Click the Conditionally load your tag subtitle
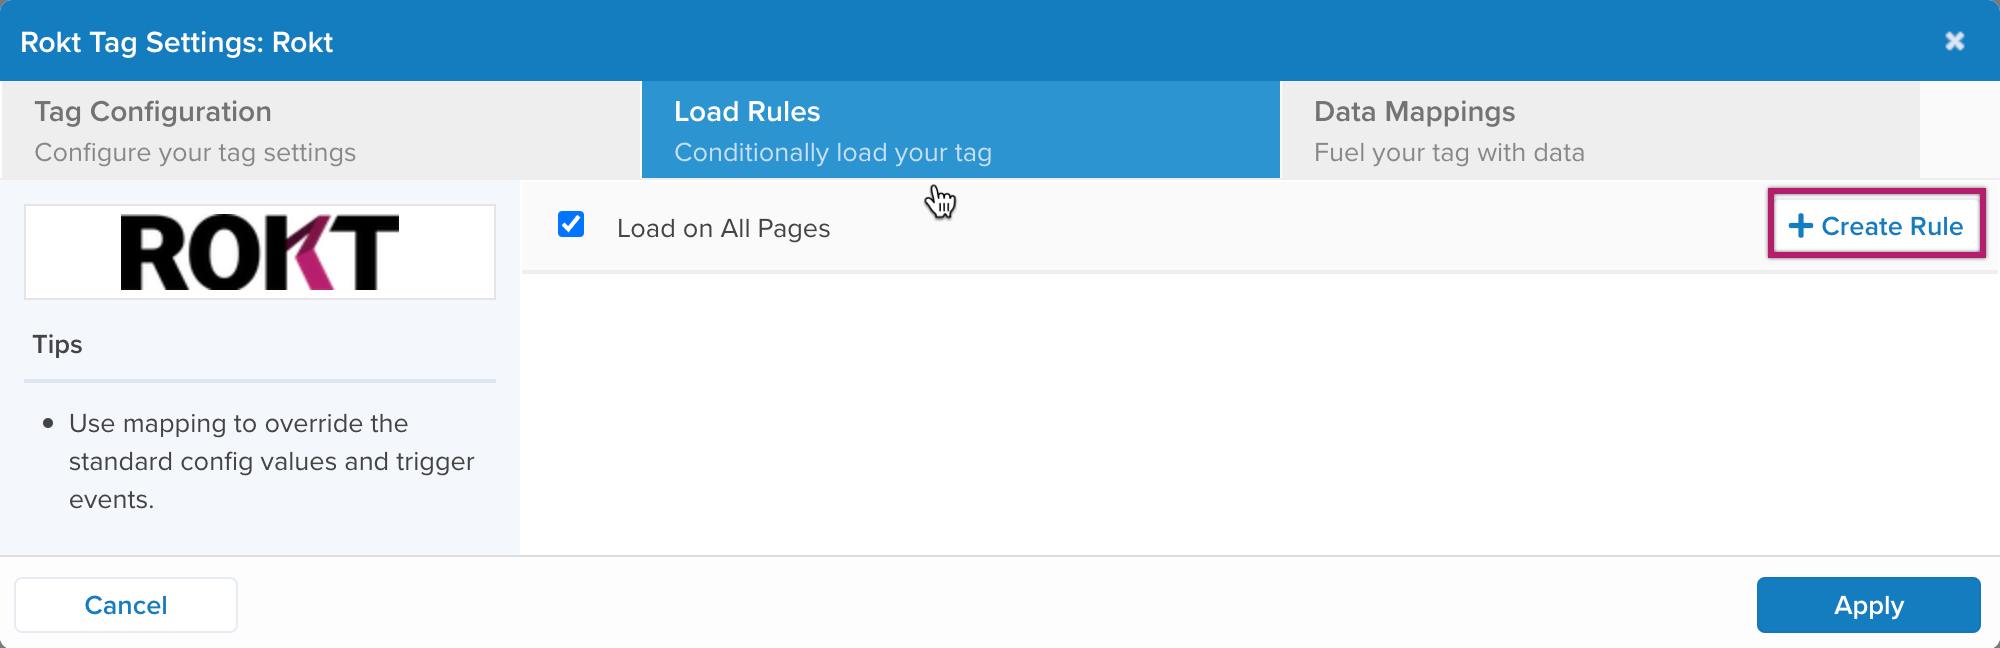This screenshot has width=2000, height=648. (x=833, y=152)
